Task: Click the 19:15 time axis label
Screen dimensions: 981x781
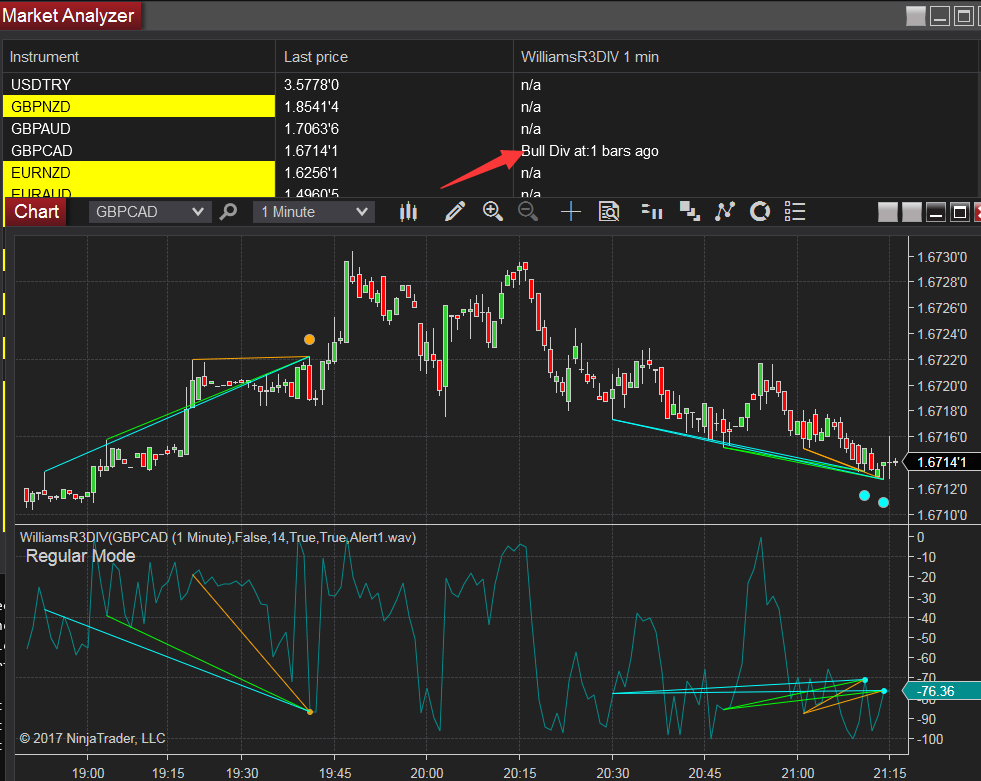Action: (168, 773)
